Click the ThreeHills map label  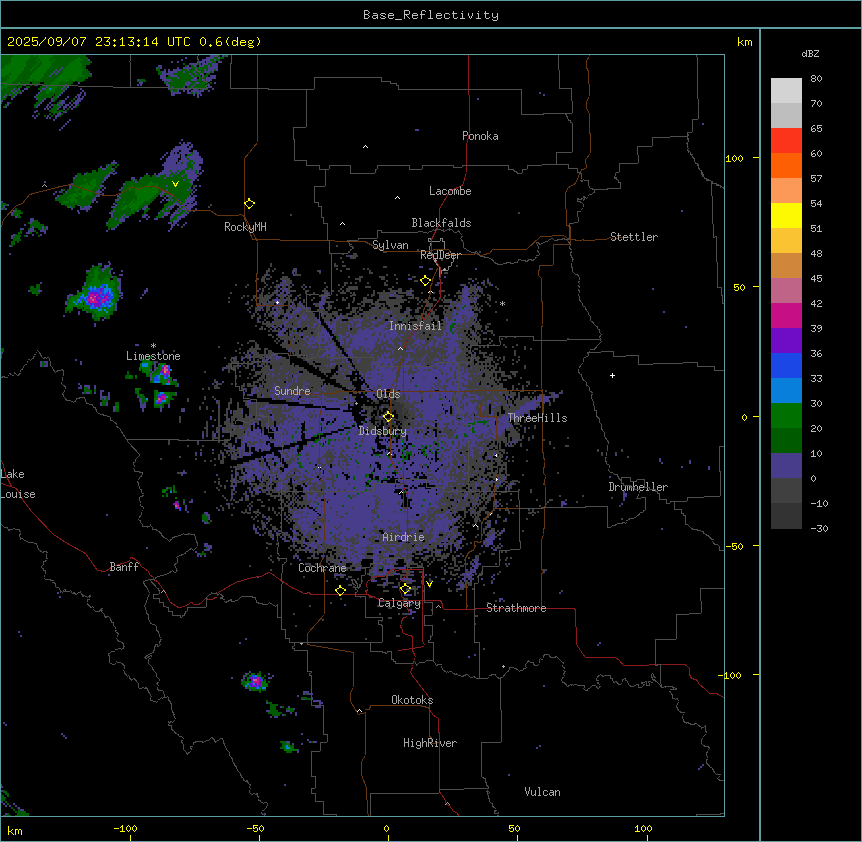click(x=537, y=418)
